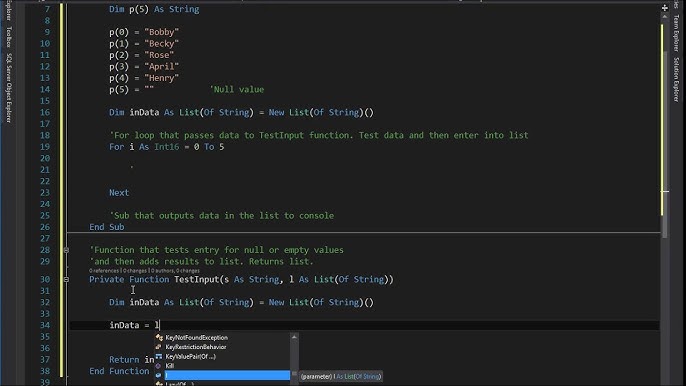Collapse the TestInput function at line 30
Image resolution: width=686 pixels, height=386 pixels.
click(x=66, y=279)
